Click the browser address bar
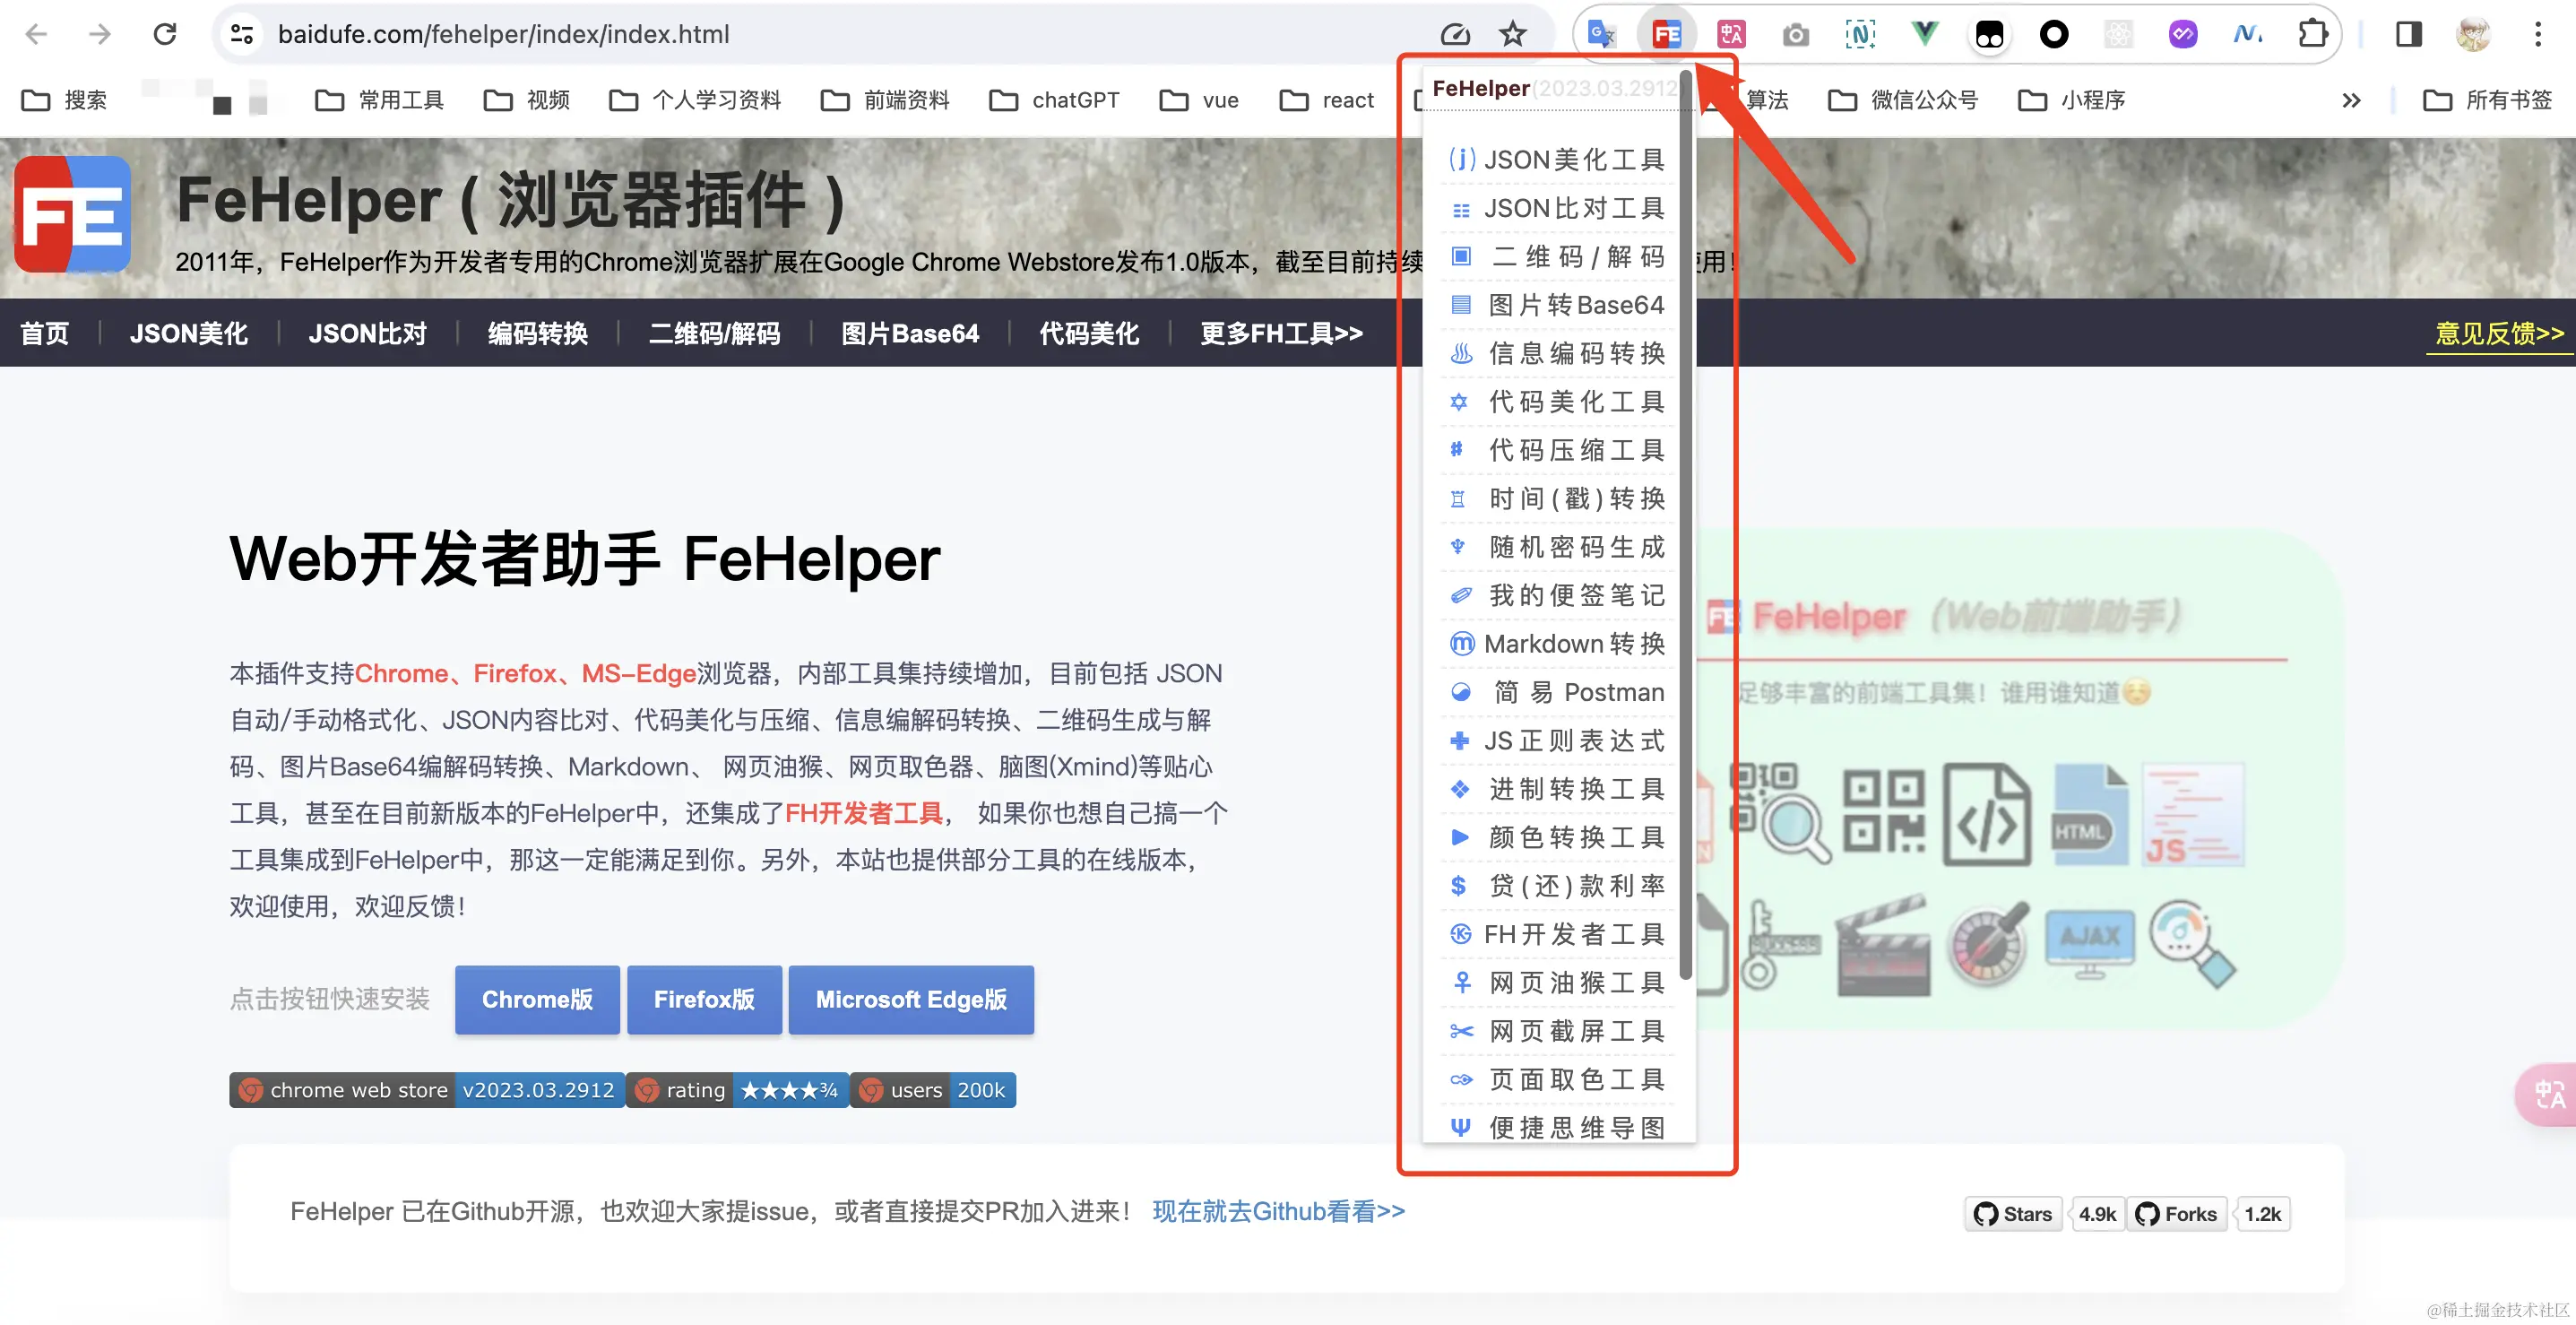This screenshot has height=1325, width=2576. 700,33
